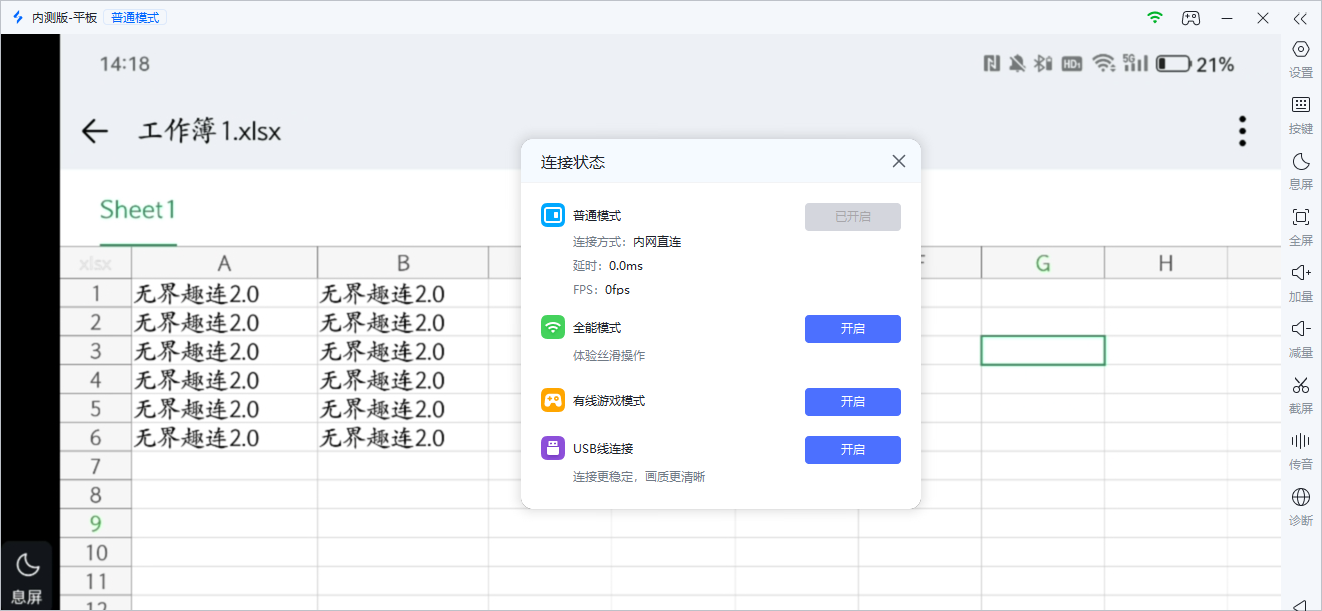
Task: Collapse the right sidebar with the chevron
Action: [x=1300, y=17]
